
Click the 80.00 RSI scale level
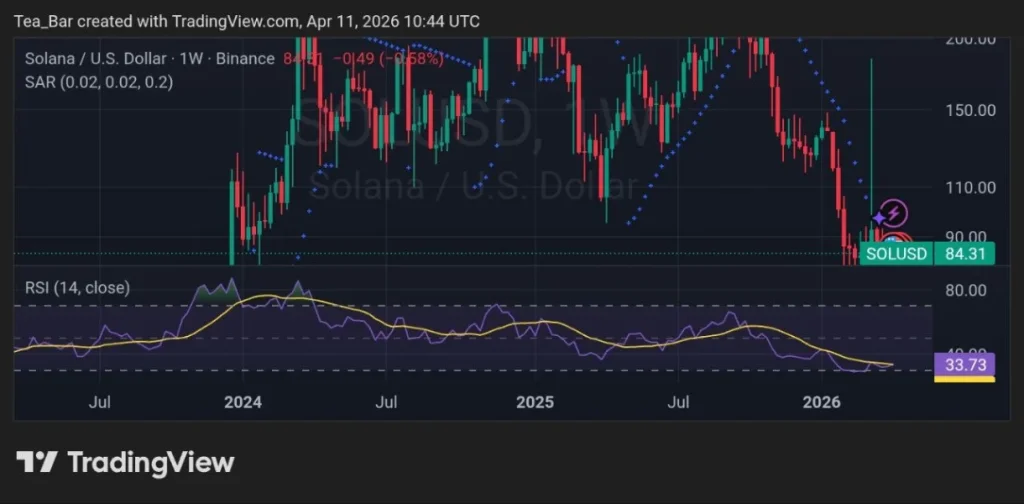(969, 290)
